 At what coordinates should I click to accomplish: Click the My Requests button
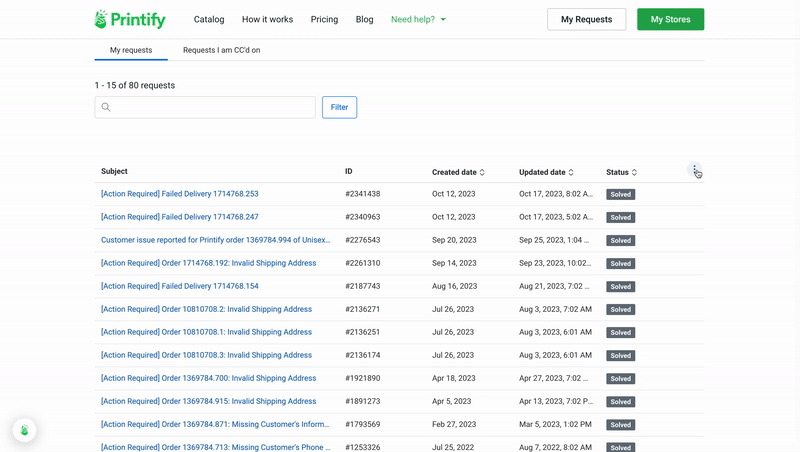tap(587, 19)
